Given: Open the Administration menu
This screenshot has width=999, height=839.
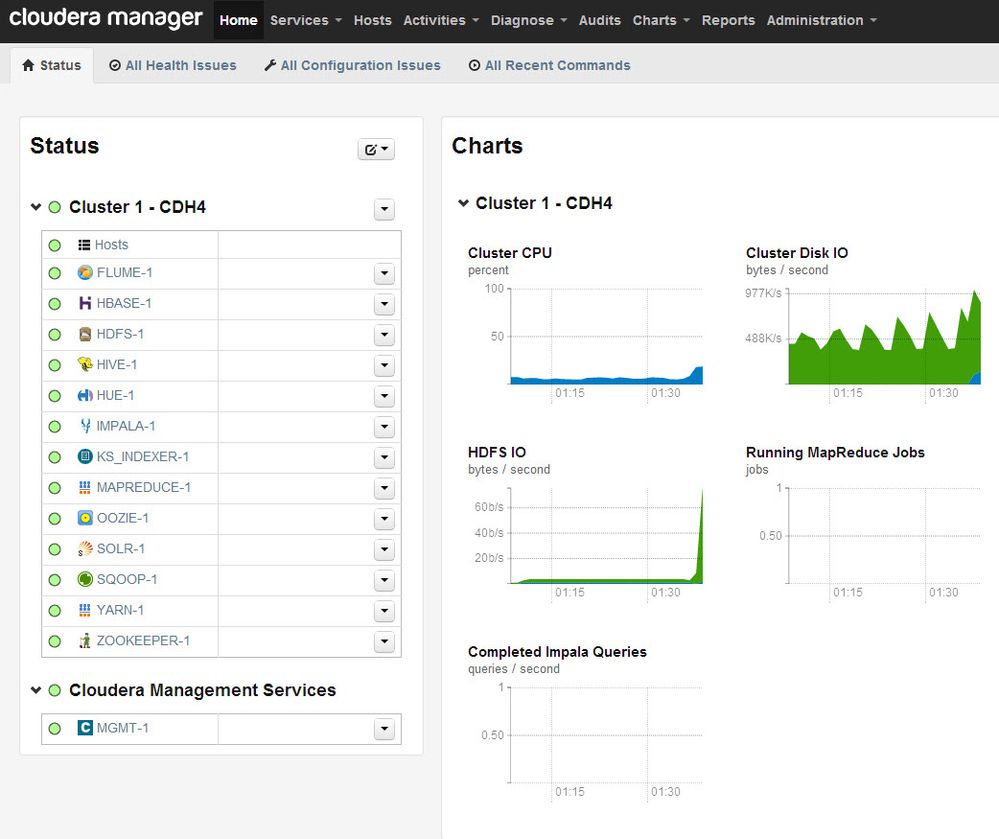Looking at the screenshot, I should [x=821, y=20].
